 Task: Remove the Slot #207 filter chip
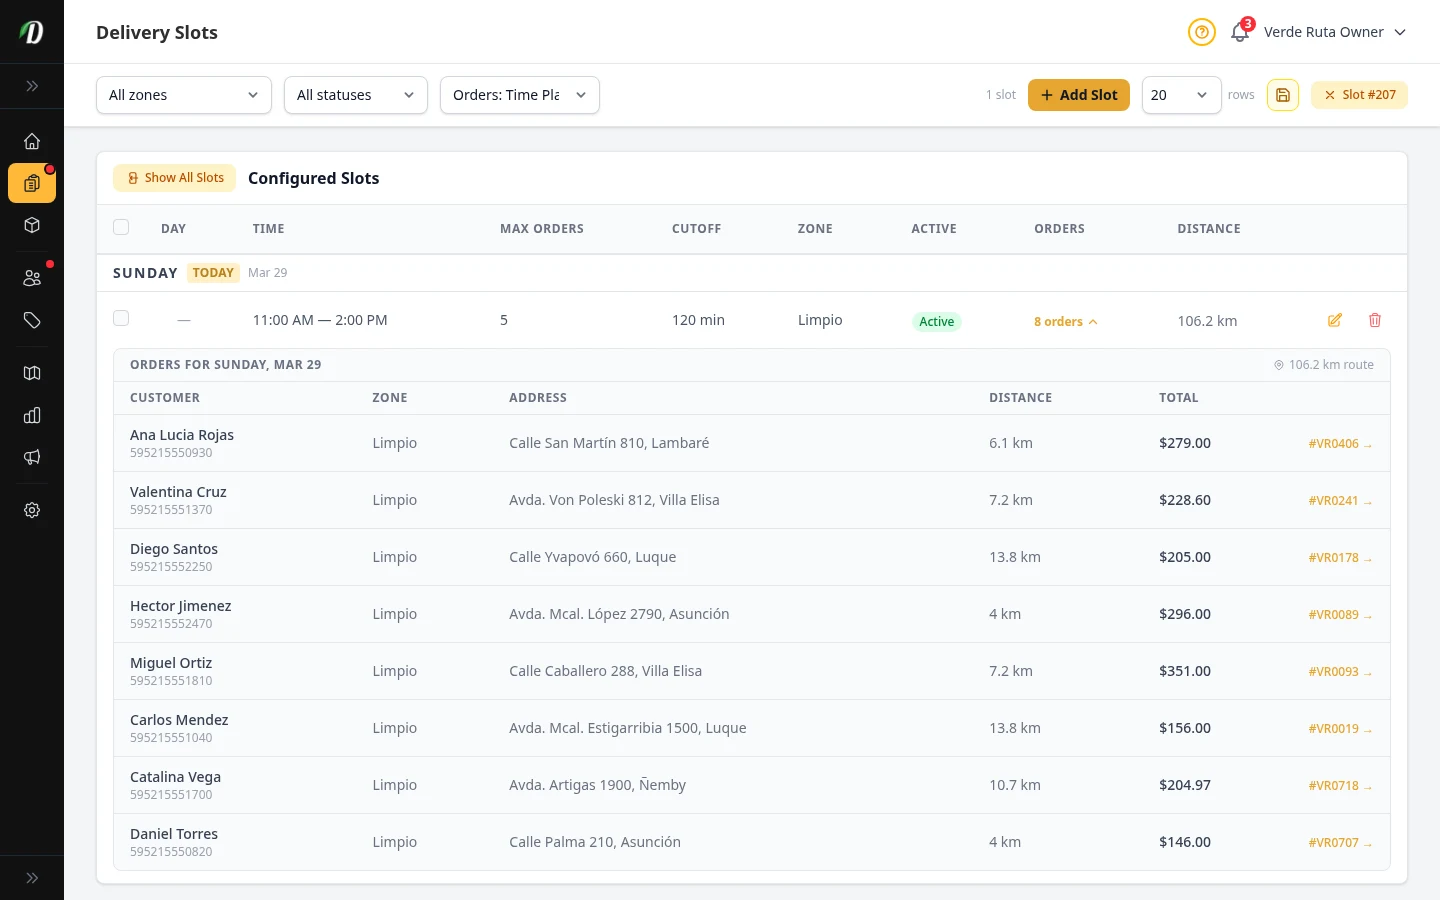click(x=1330, y=94)
